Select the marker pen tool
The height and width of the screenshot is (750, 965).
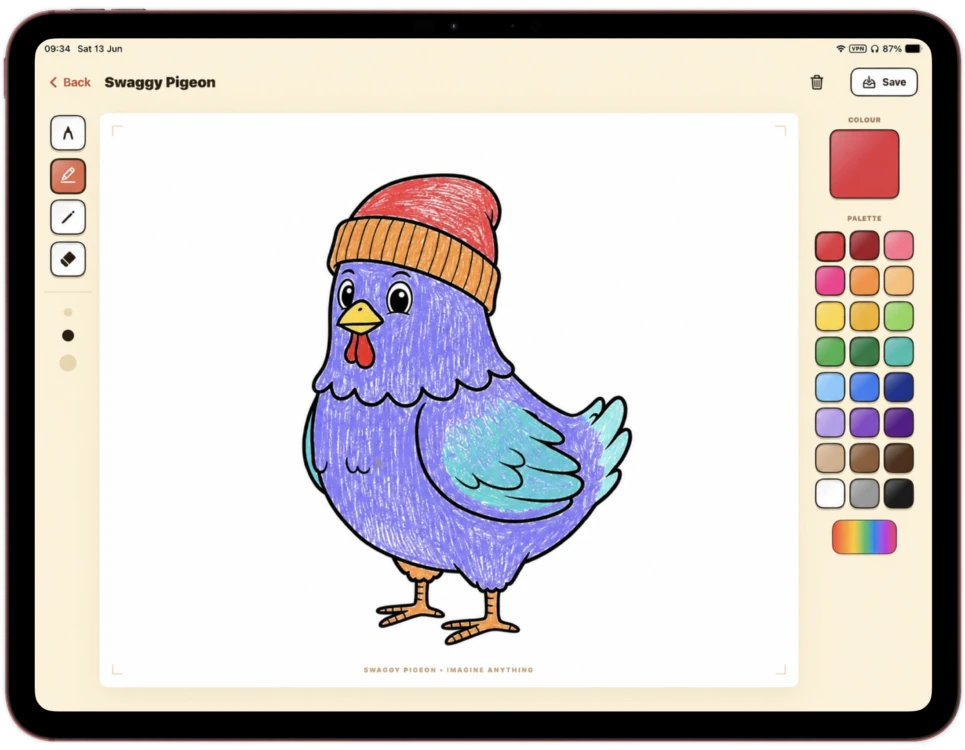point(68,133)
